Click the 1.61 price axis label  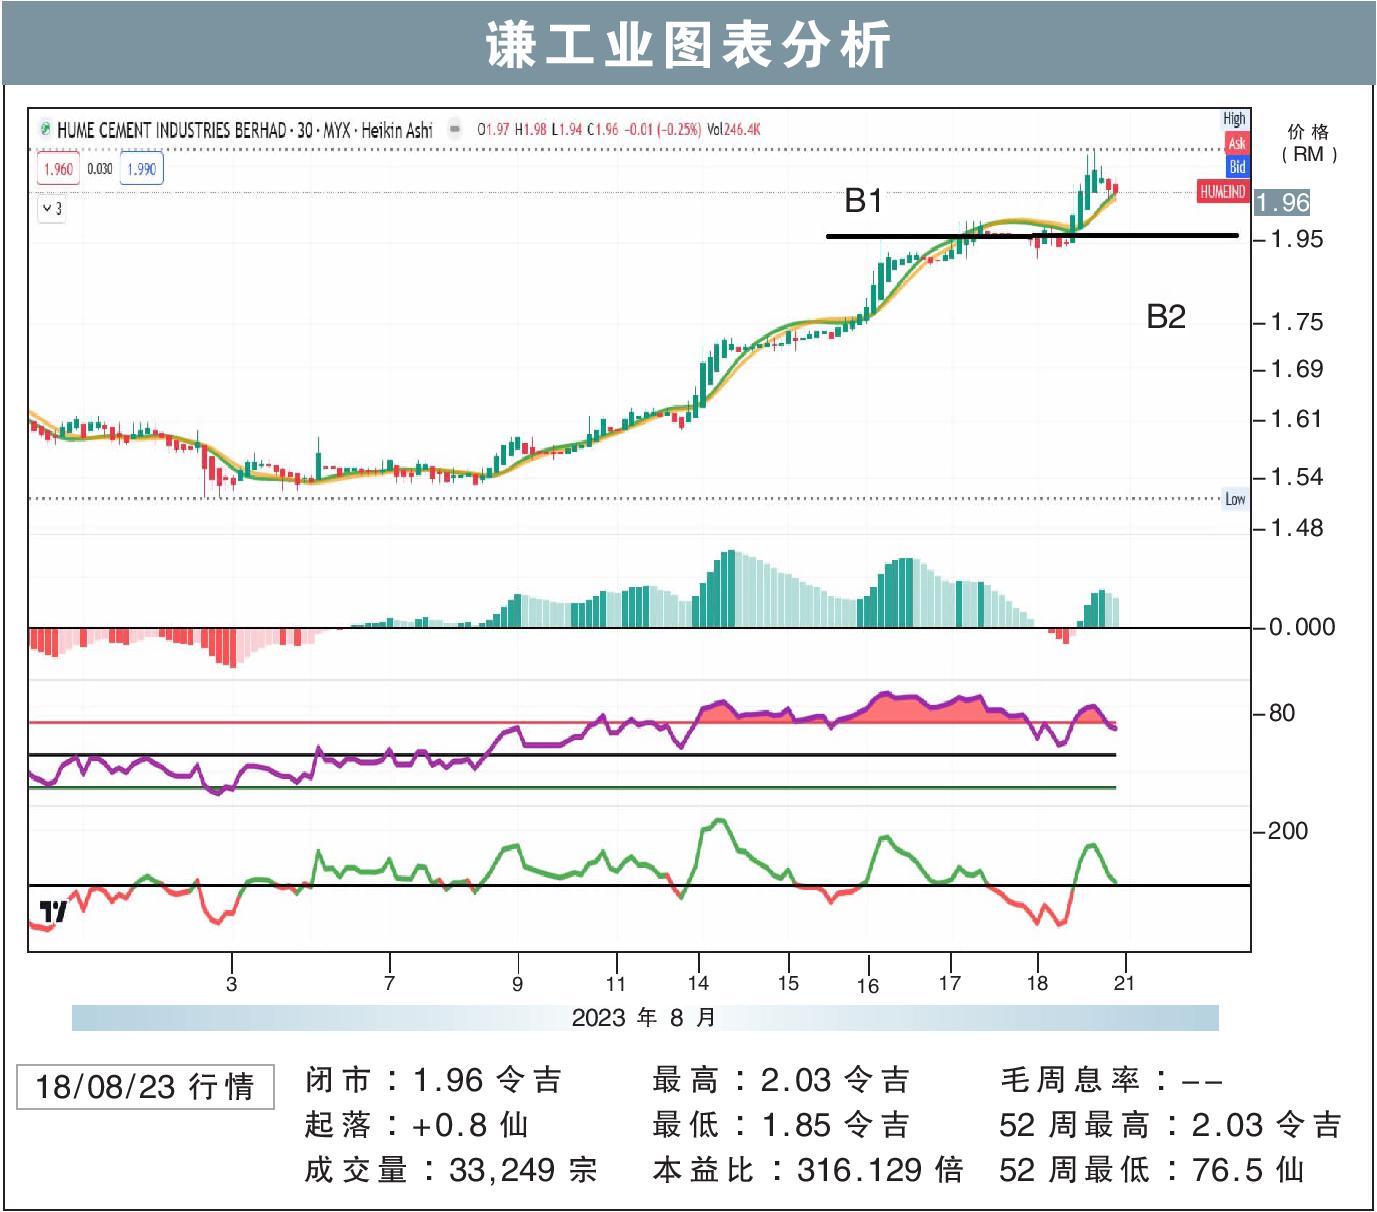(x=1296, y=419)
